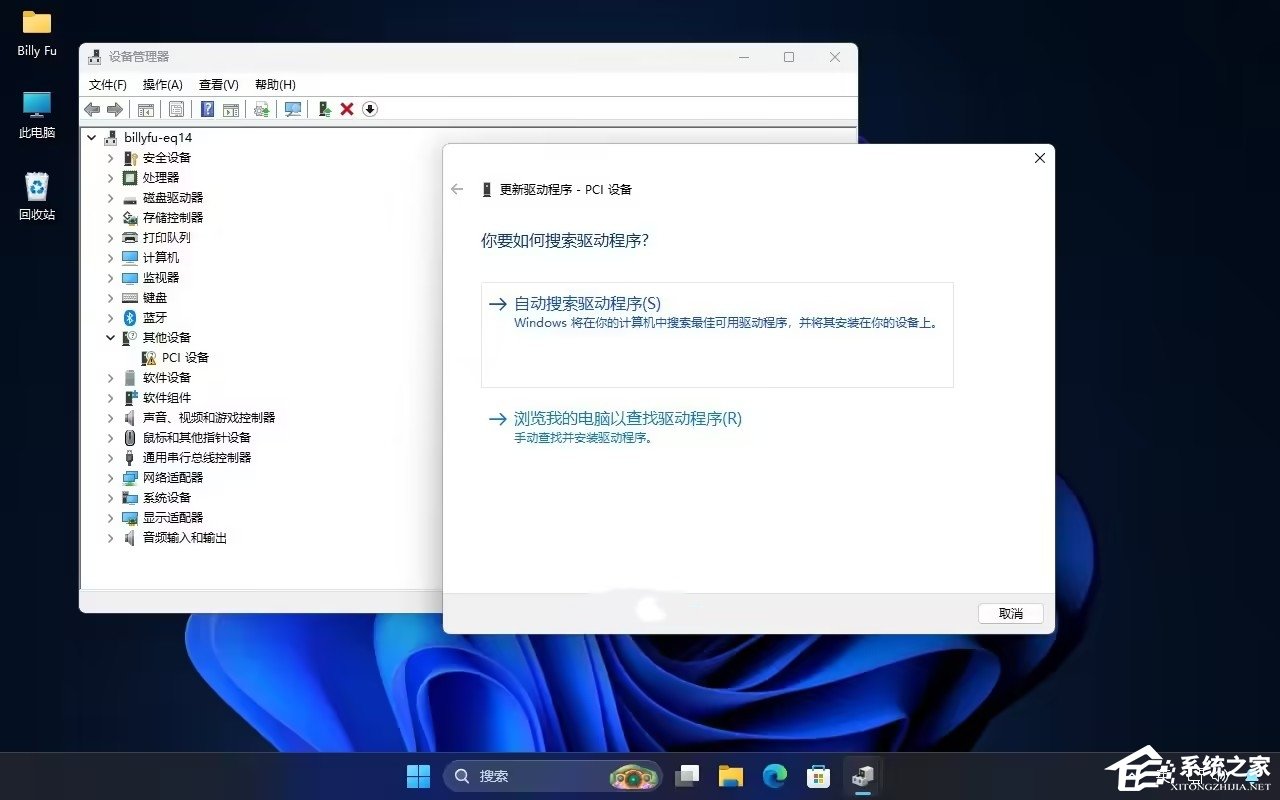
Task: Open the Properties sheet toolbar icon
Action: 176,109
